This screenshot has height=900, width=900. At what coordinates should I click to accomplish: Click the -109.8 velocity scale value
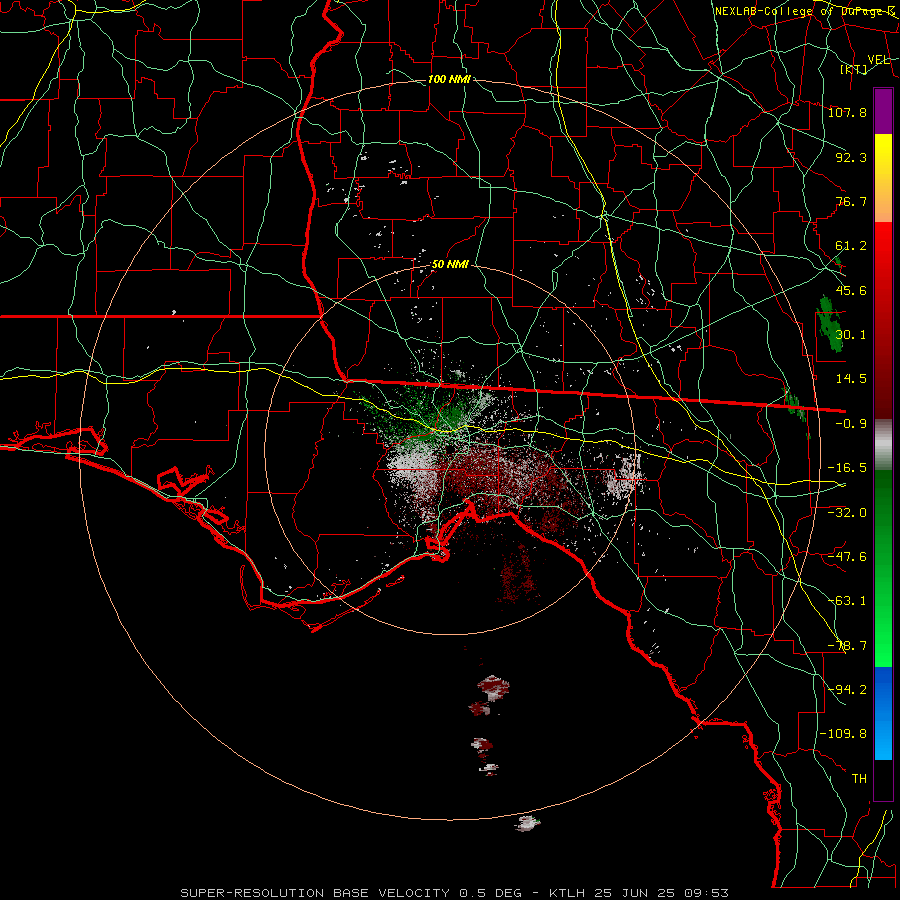coord(844,734)
